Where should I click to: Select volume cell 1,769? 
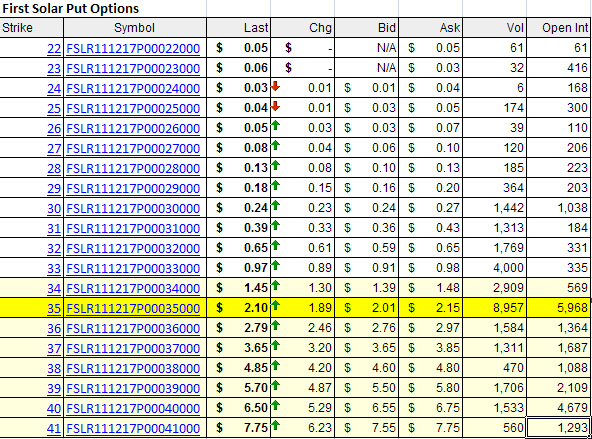click(x=495, y=248)
